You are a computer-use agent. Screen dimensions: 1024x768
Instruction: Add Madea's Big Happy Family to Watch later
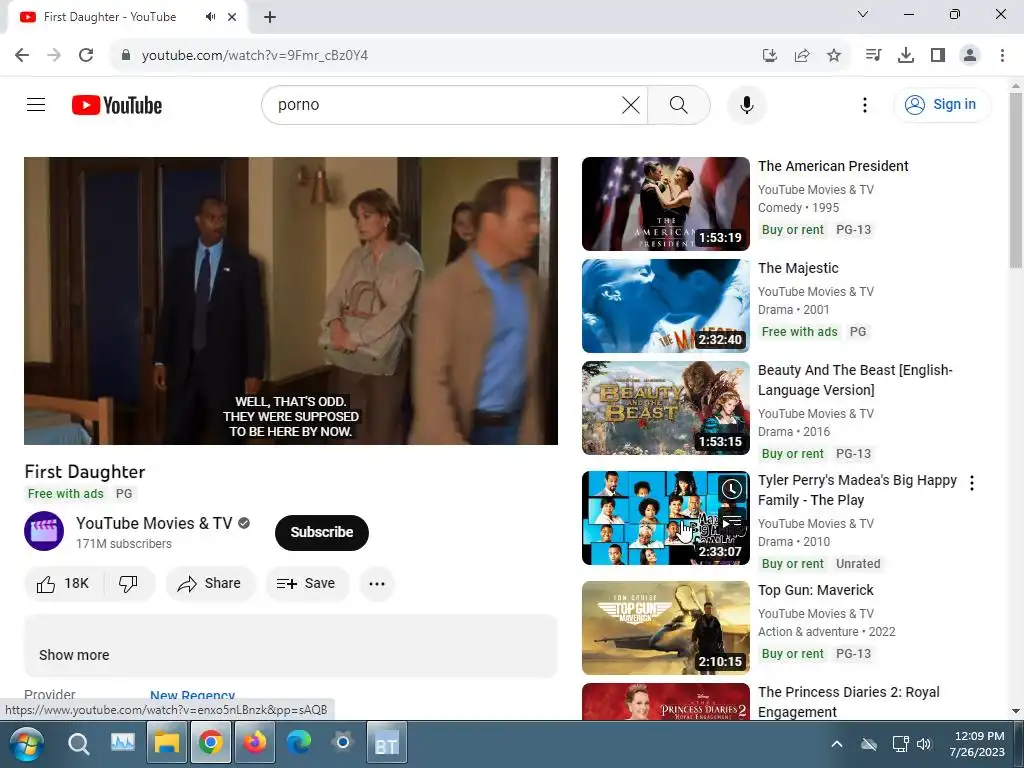[x=732, y=489]
